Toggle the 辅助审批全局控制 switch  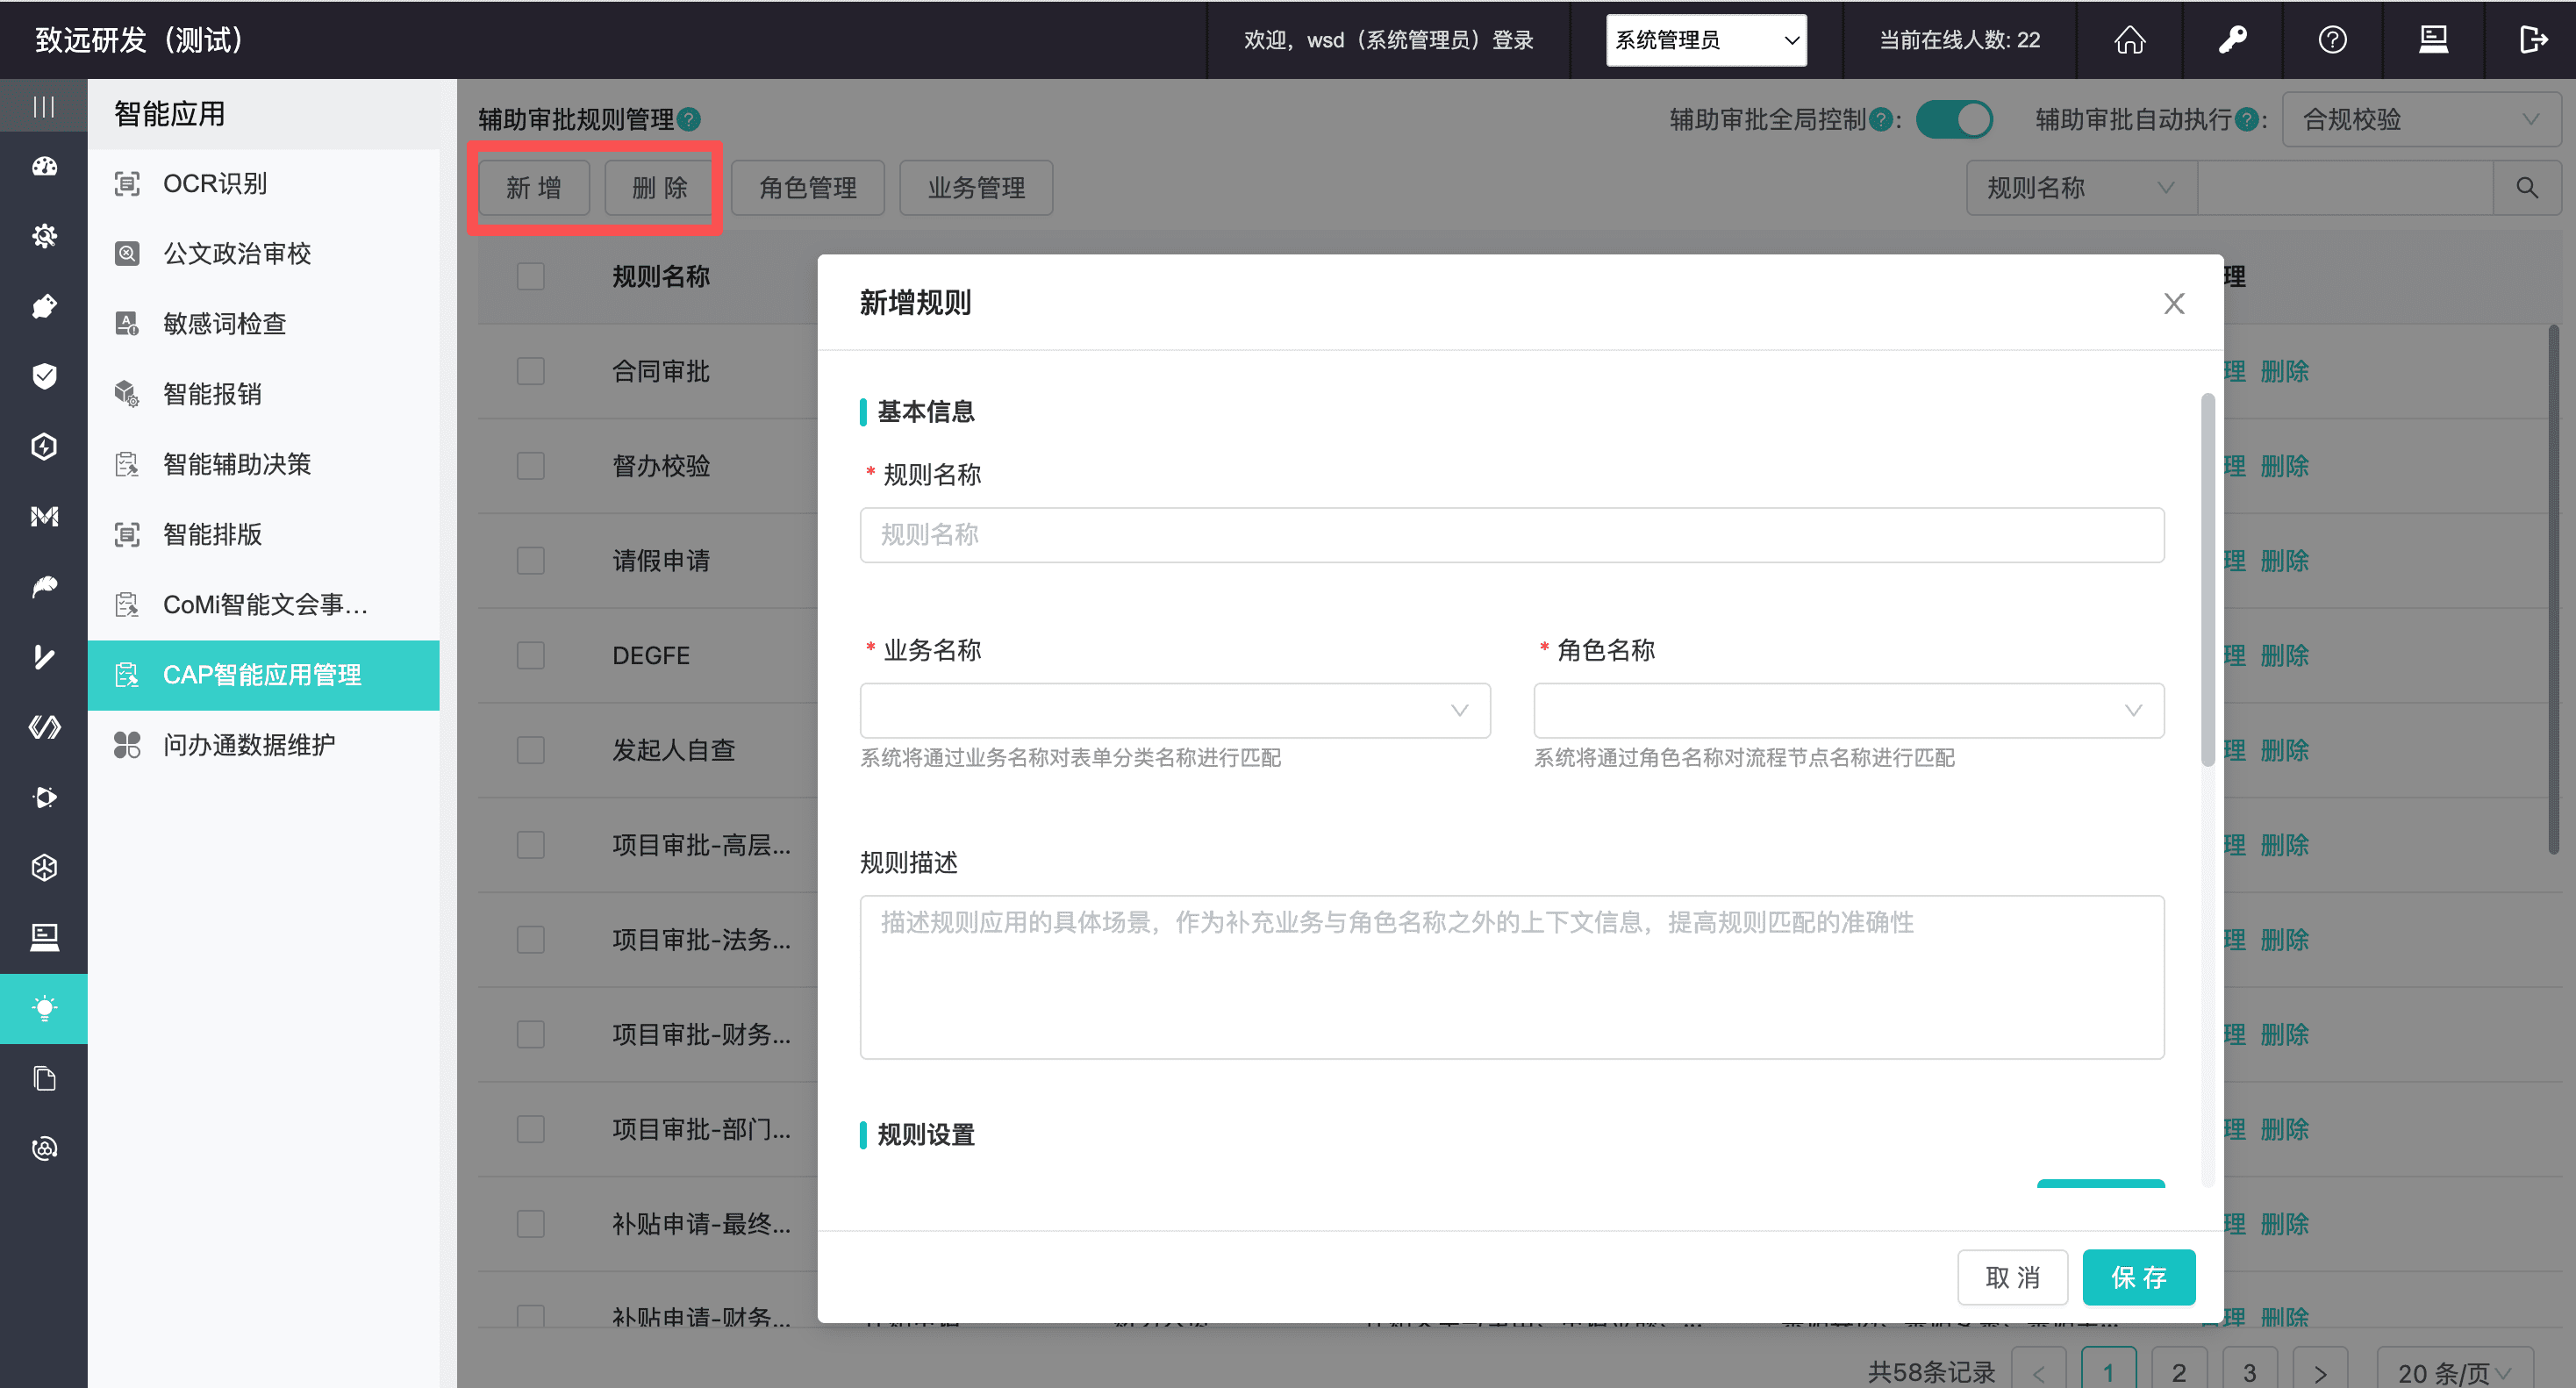tap(1954, 120)
